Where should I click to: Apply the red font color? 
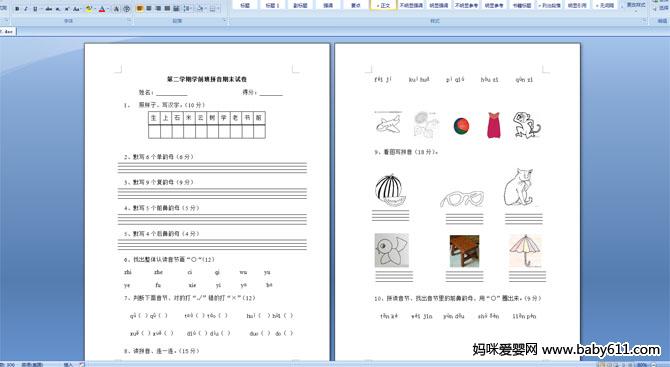102,9
